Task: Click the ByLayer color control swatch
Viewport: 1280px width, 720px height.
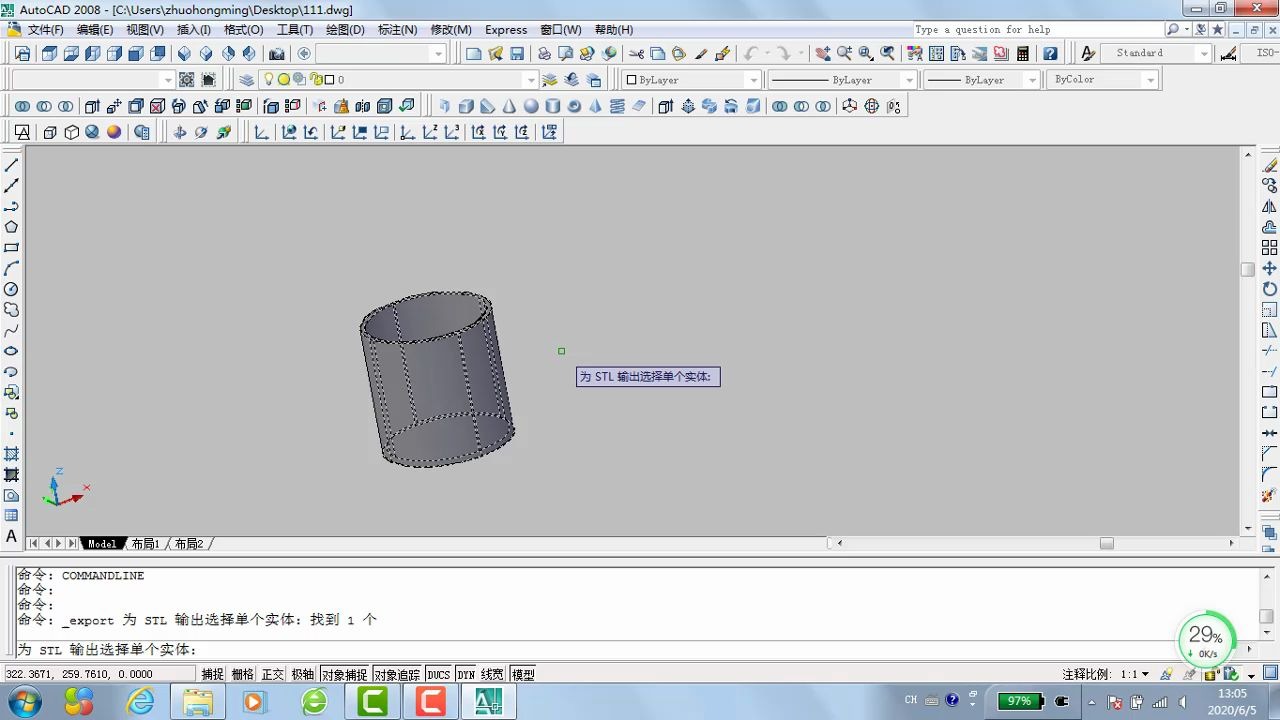Action: 631,80
